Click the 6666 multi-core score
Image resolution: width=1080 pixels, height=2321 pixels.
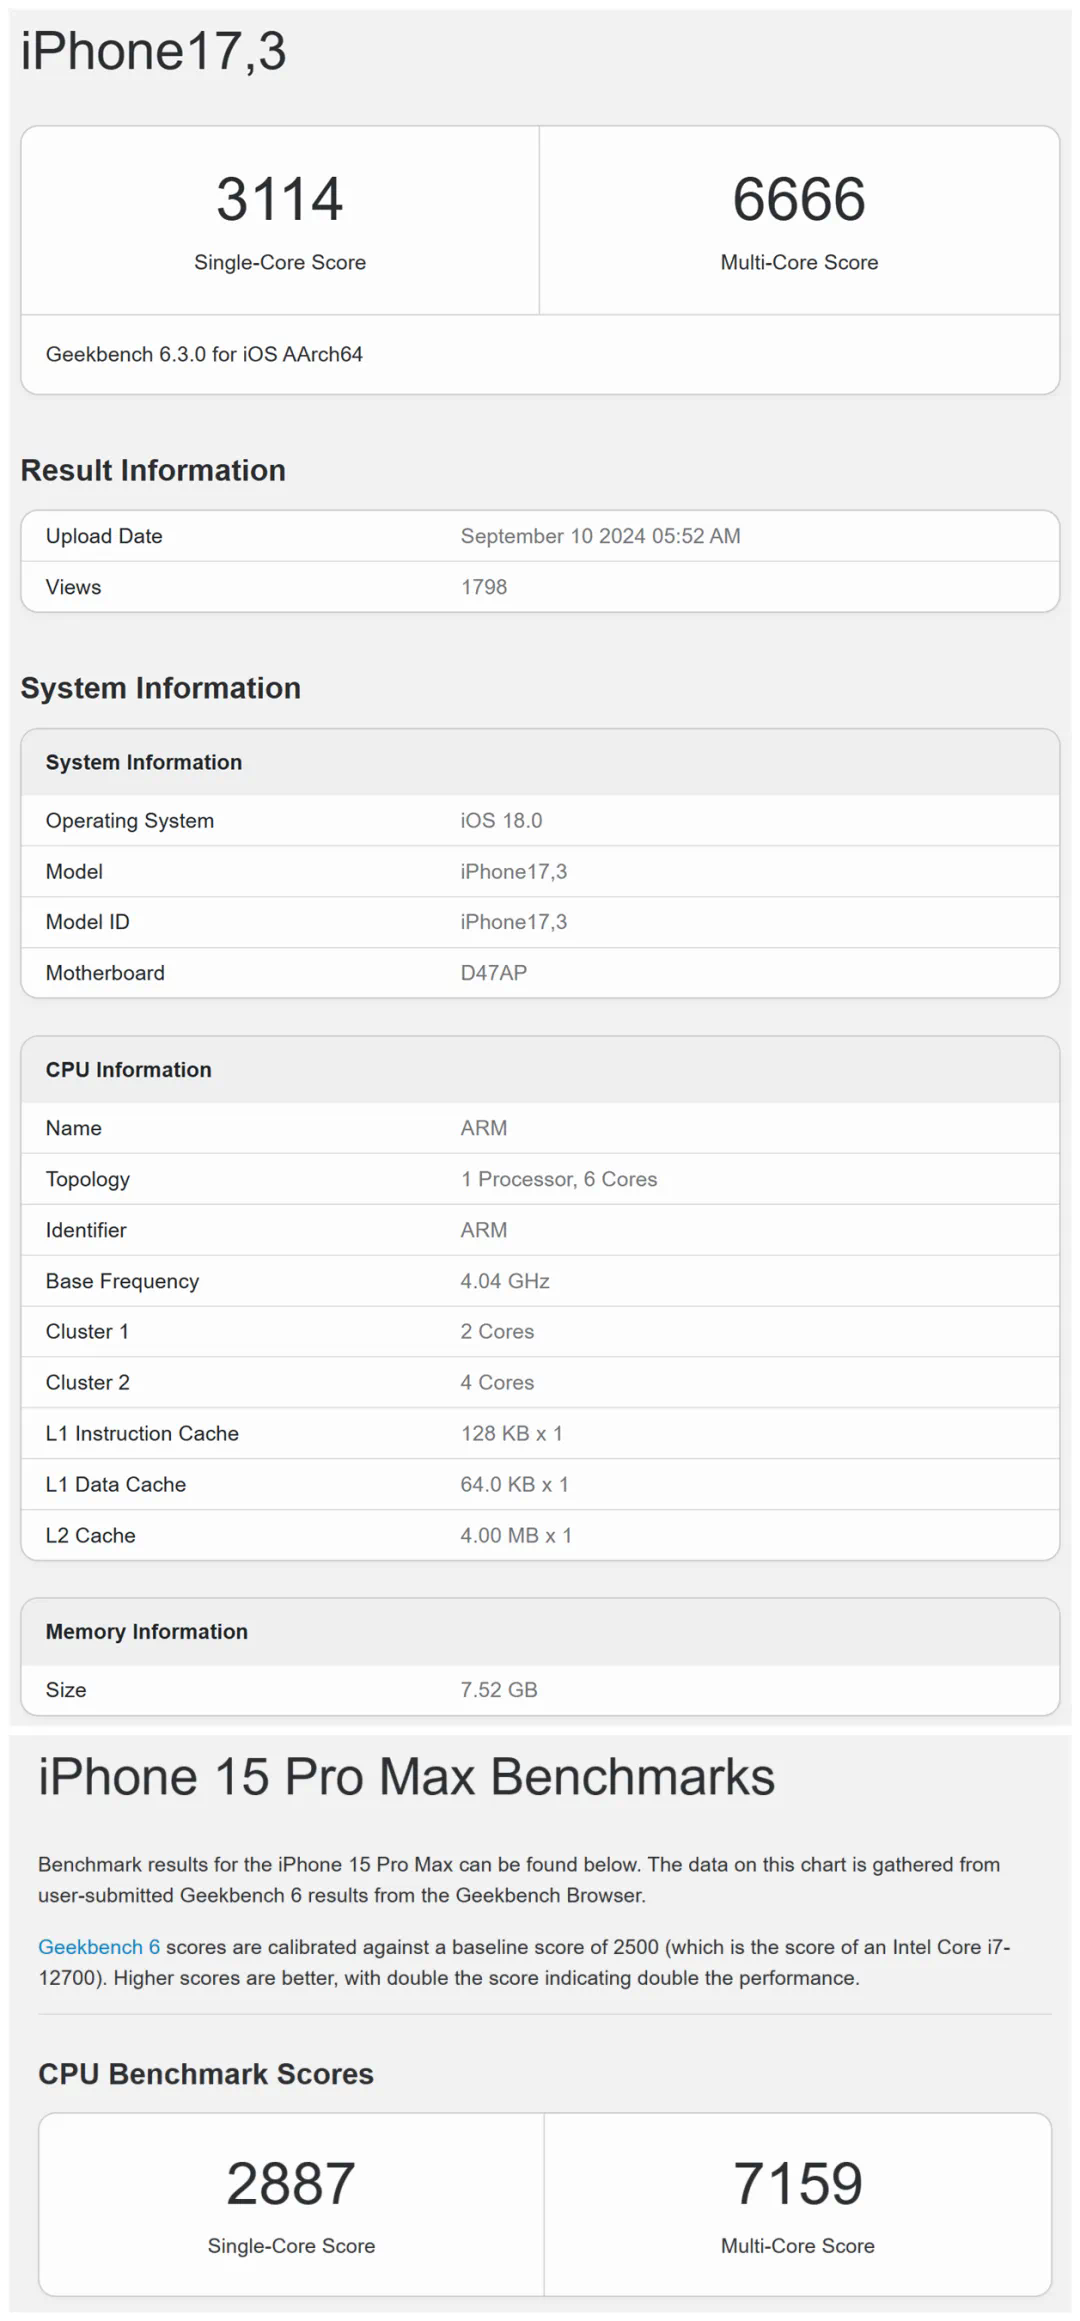coord(799,199)
